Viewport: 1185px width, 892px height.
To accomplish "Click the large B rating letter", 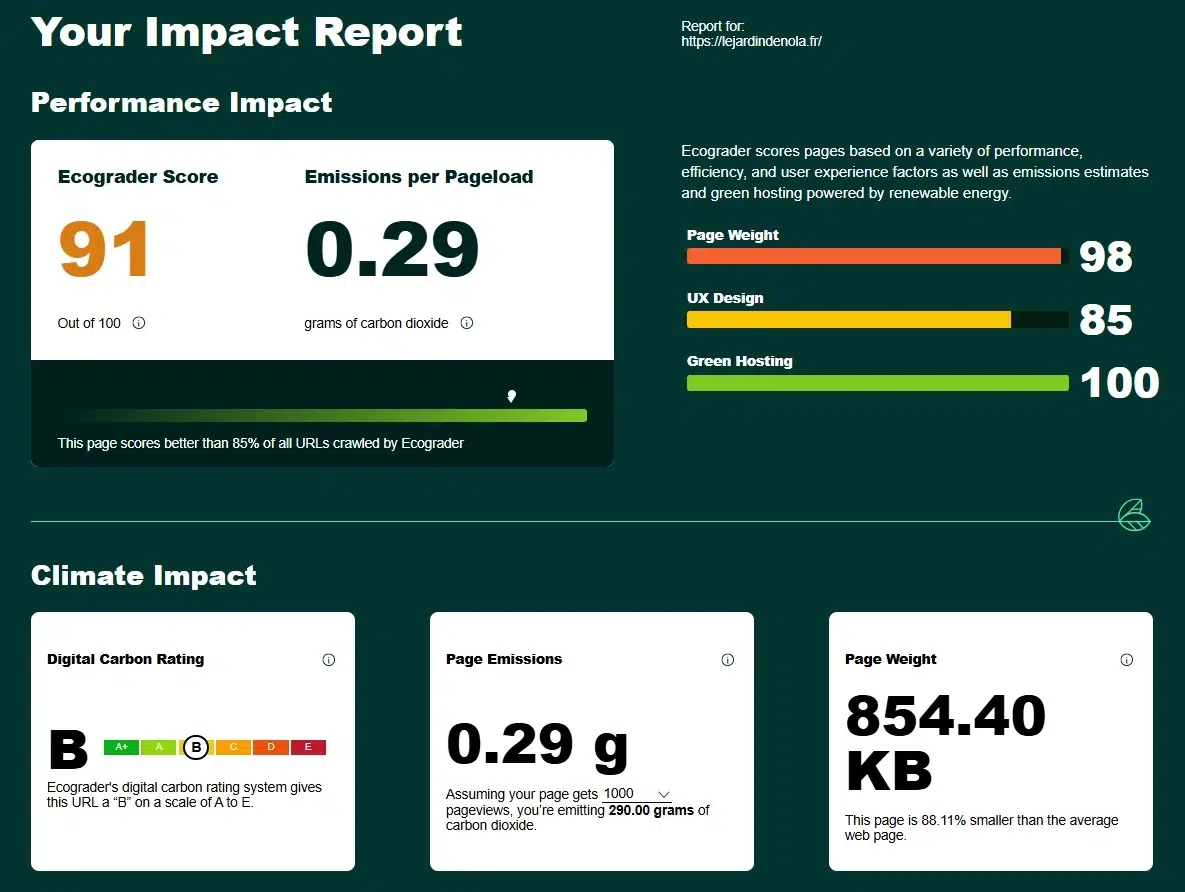I will [x=69, y=749].
